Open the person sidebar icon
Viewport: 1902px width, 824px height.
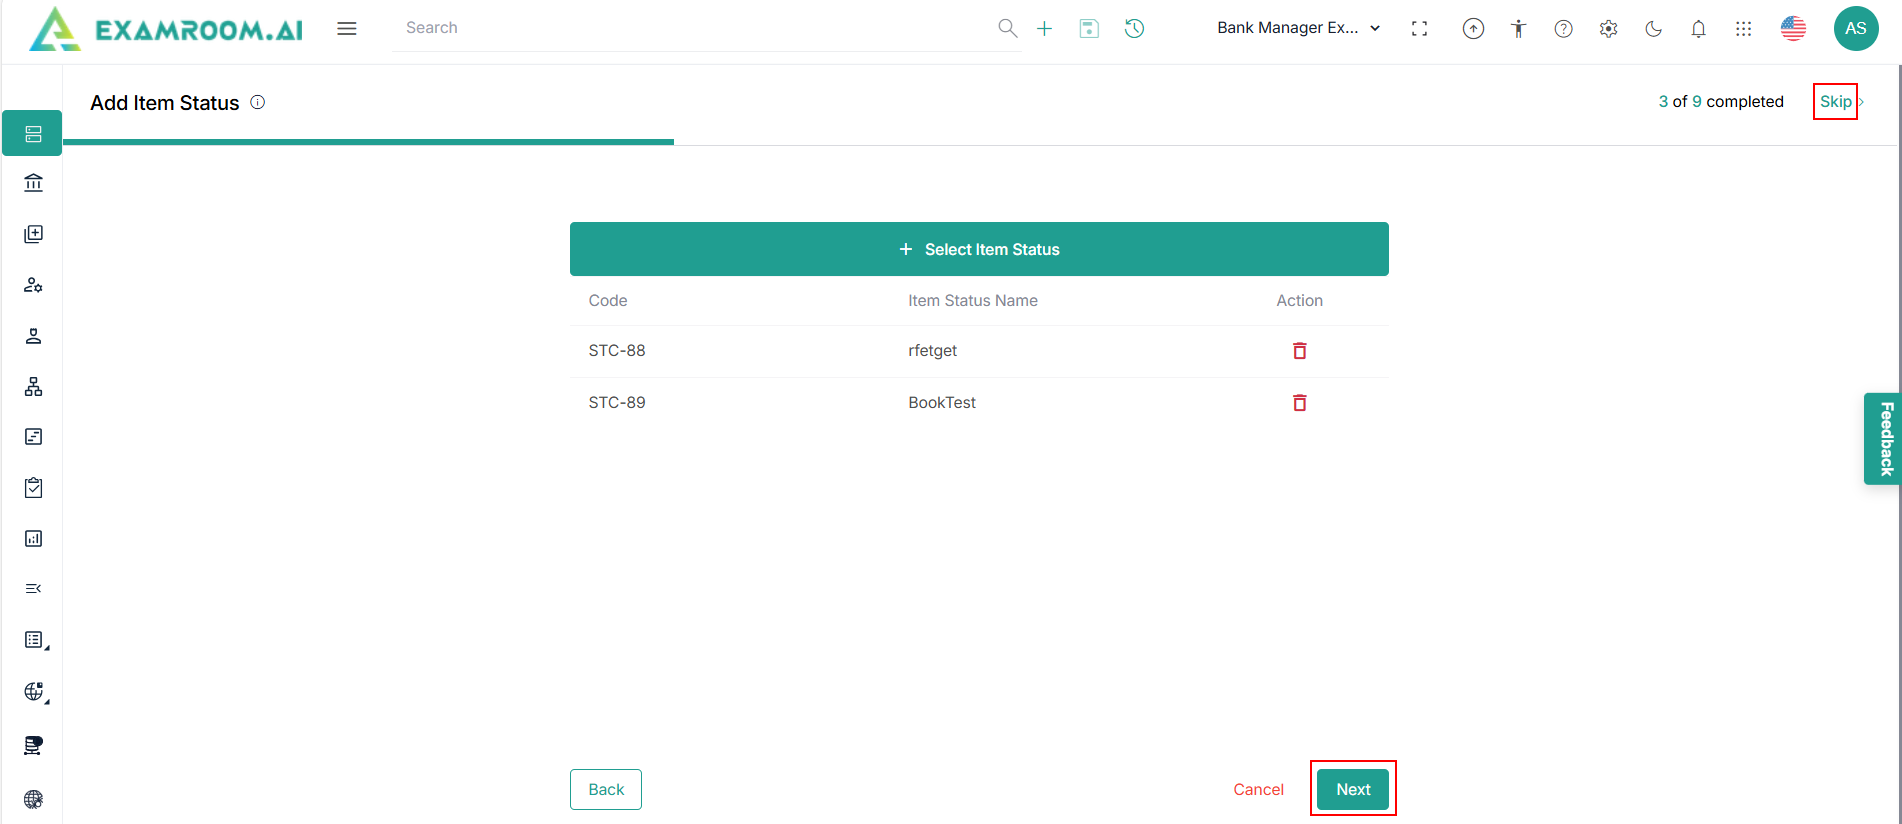pyautogui.click(x=33, y=336)
